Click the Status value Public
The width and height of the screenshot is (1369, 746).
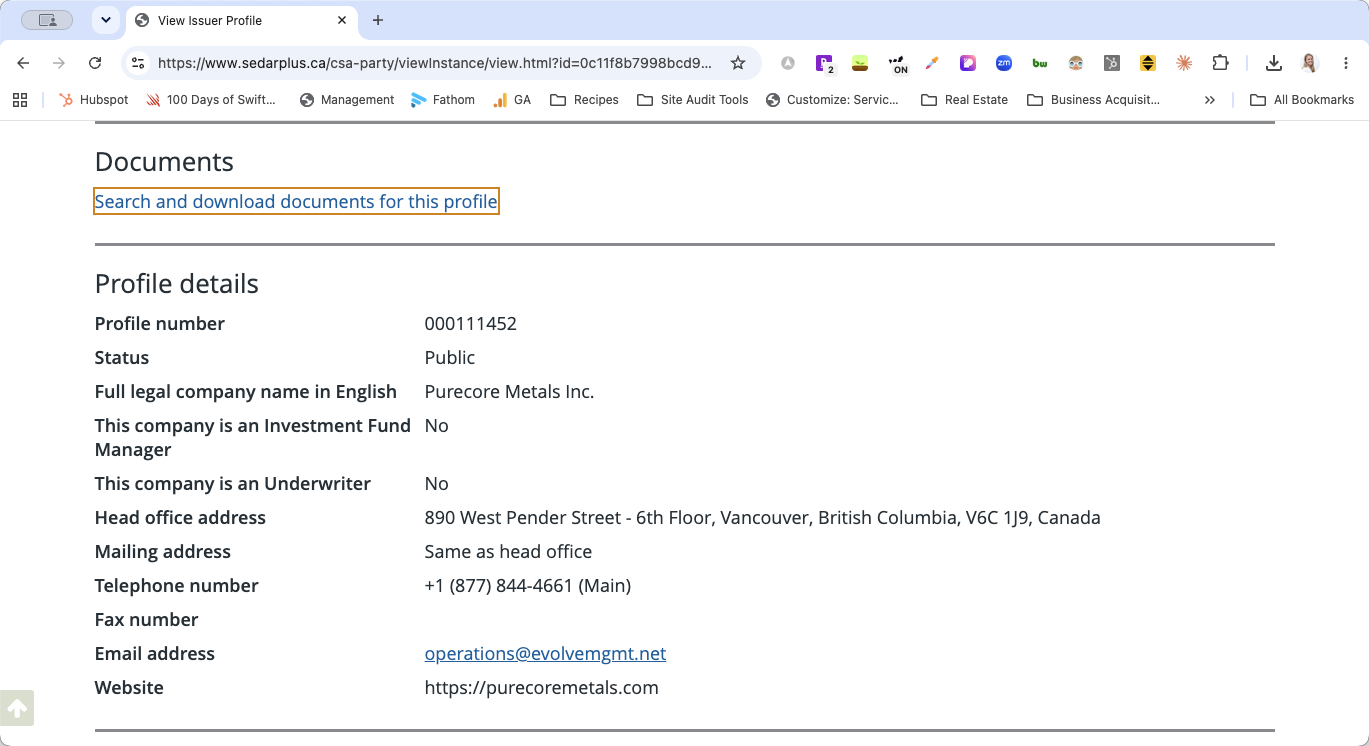point(450,358)
